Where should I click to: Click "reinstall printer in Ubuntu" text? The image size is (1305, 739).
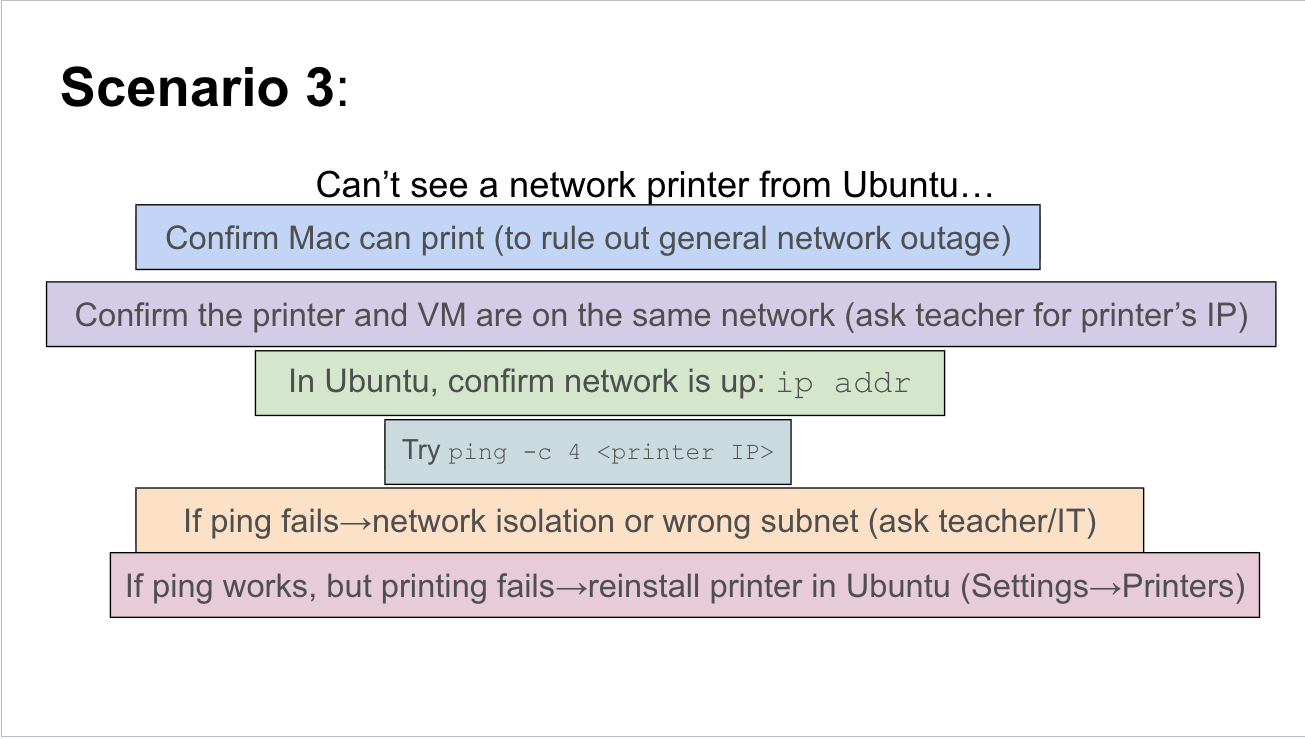(x=770, y=586)
